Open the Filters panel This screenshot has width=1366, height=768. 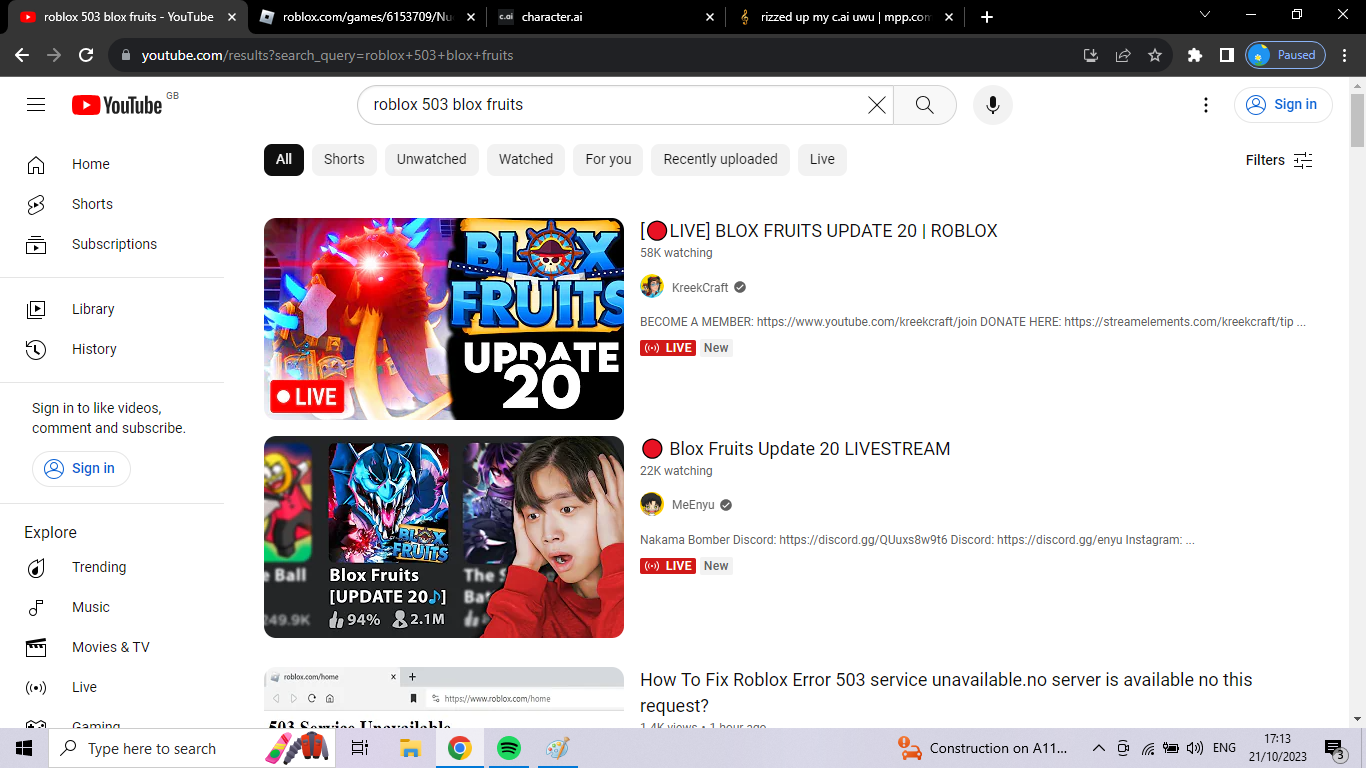(x=1279, y=160)
